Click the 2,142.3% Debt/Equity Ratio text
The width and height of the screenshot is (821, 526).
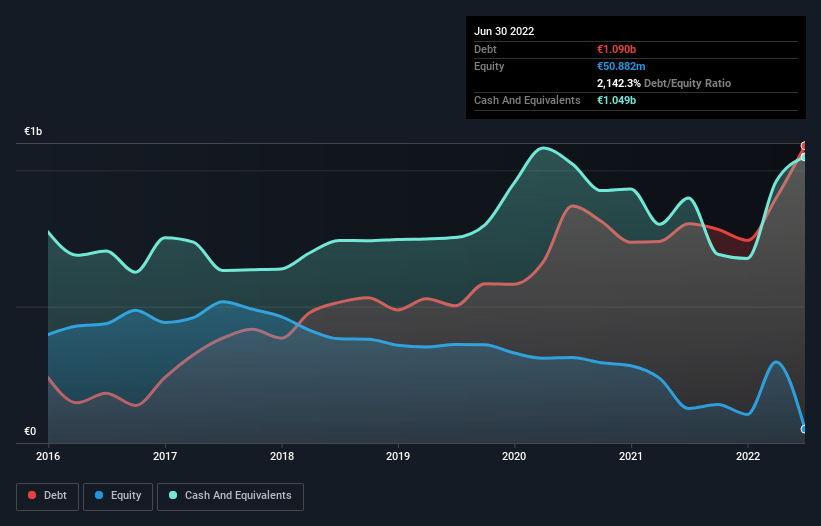point(664,83)
